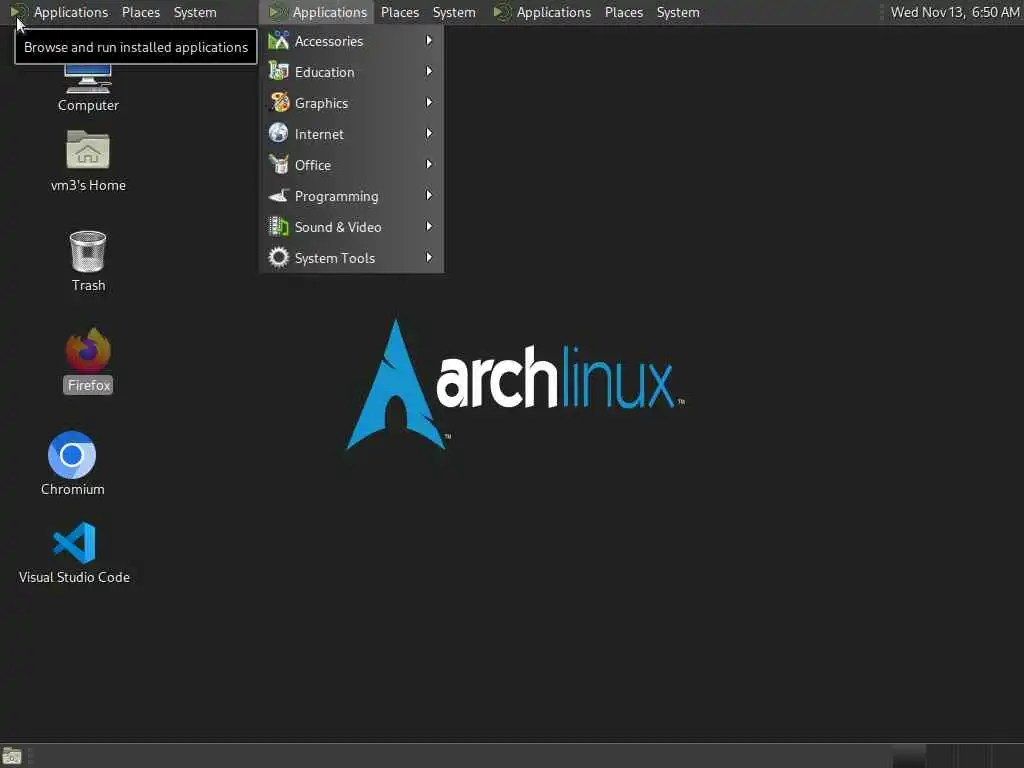Expand the Office submenu arrow
Image resolution: width=1024 pixels, height=768 pixels.
point(429,165)
